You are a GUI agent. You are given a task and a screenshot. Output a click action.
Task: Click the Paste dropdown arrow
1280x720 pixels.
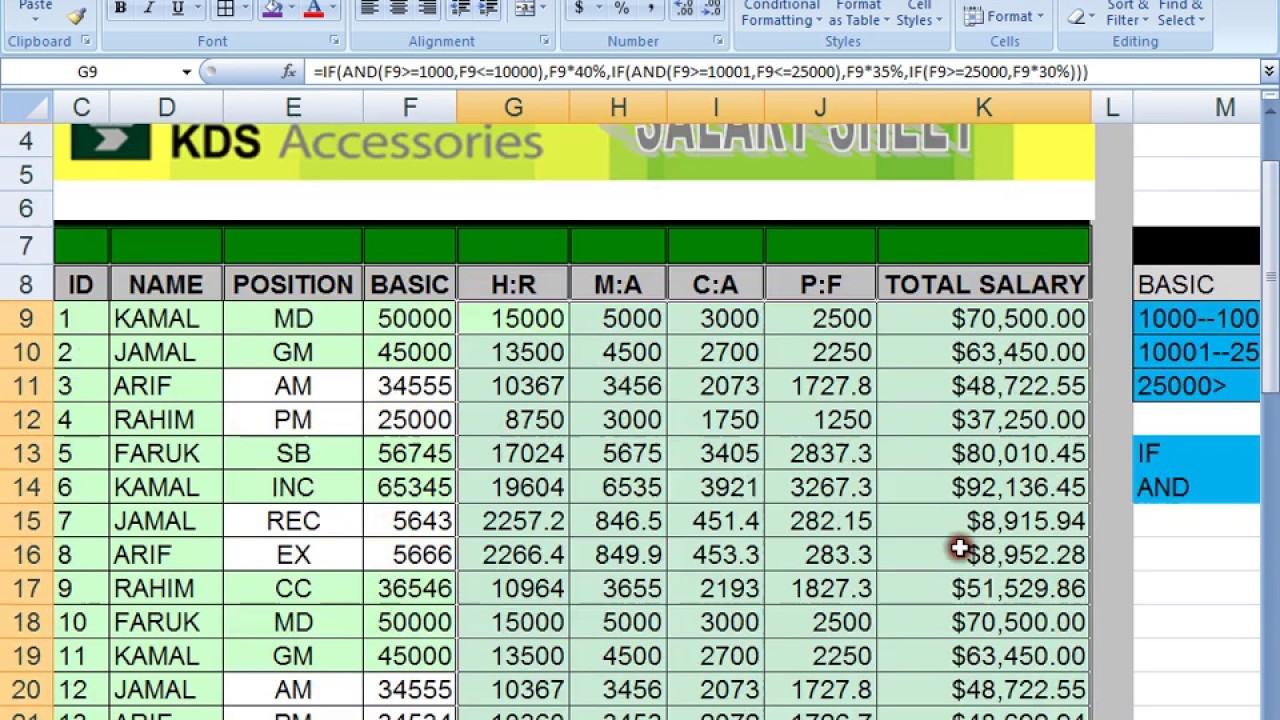coord(36,20)
